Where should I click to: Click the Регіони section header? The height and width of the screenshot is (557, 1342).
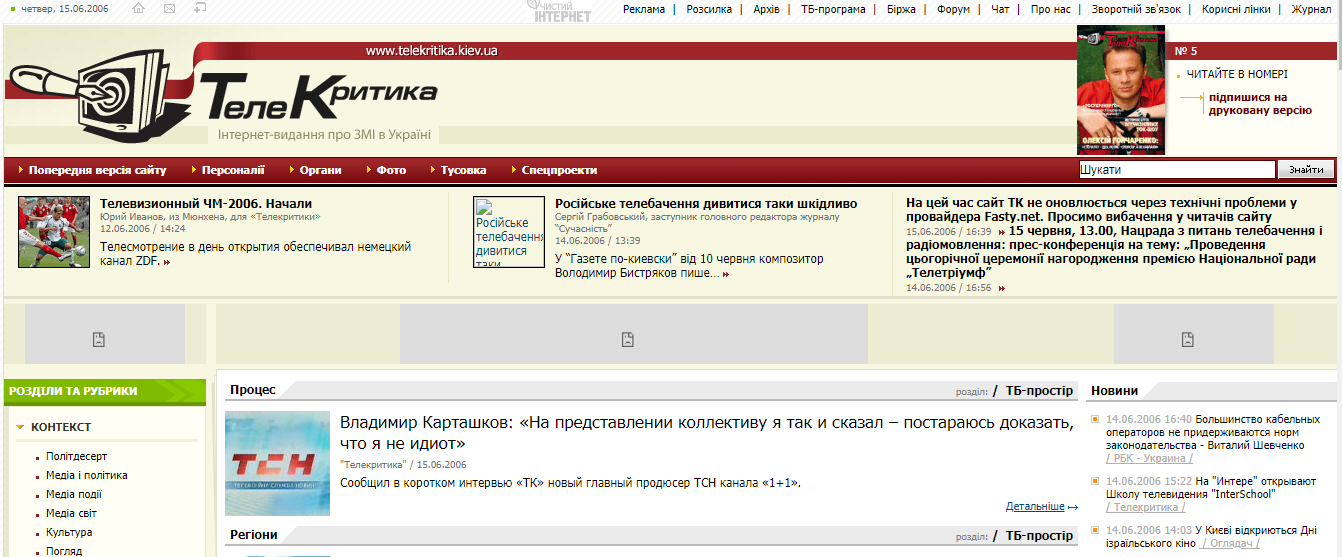pos(254,535)
